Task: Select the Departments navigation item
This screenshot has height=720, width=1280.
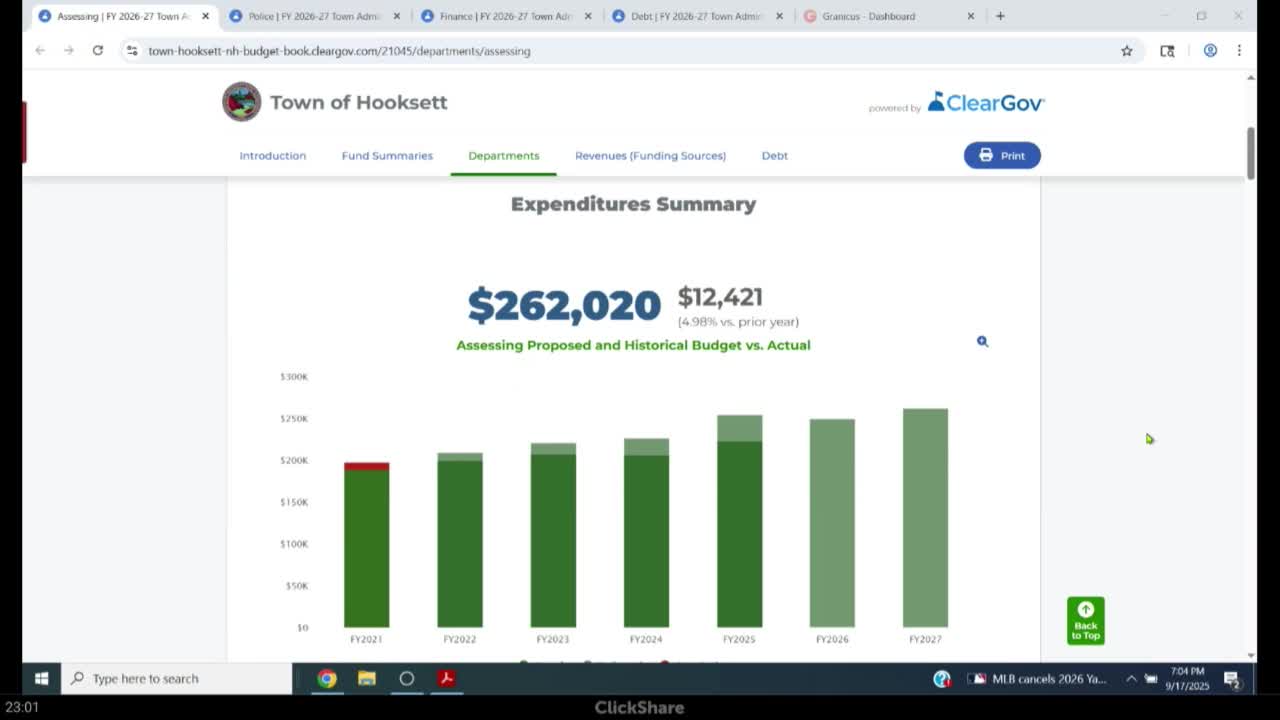Action: point(503,156)
